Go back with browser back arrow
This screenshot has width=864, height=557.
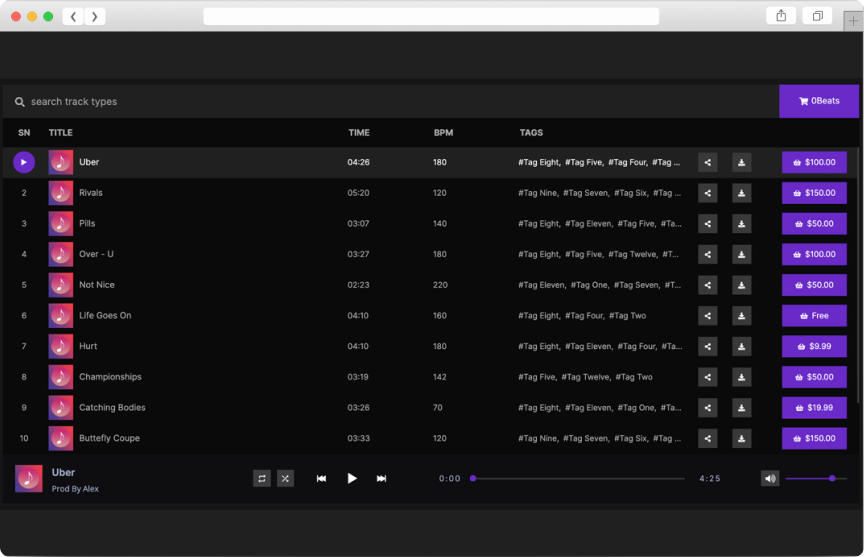73,16
